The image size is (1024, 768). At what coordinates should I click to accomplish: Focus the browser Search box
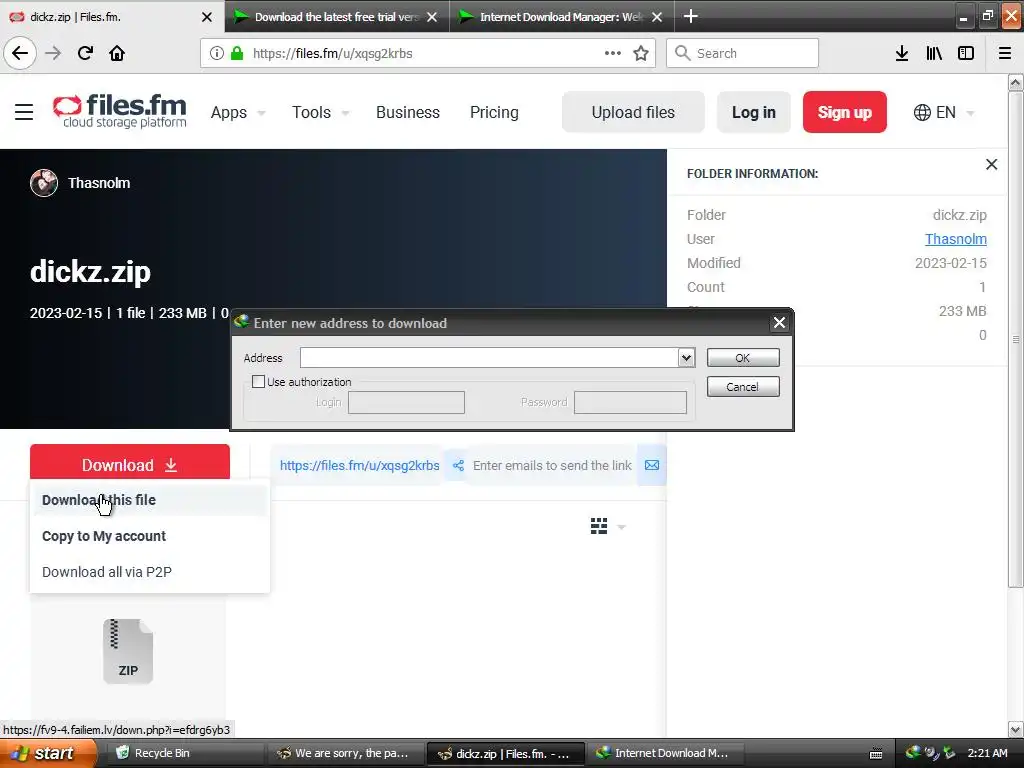[743, 53]
